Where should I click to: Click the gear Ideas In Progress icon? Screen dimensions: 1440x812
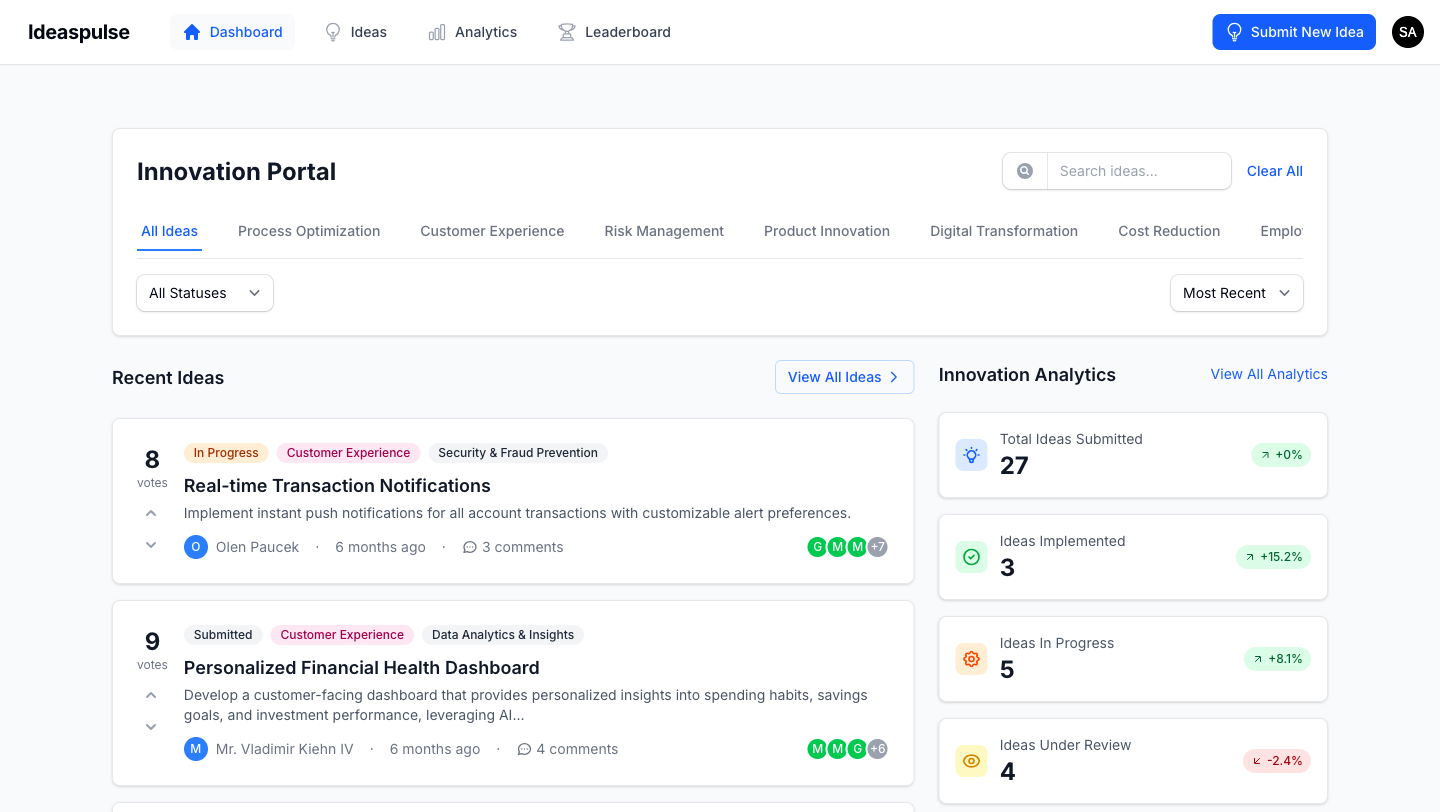pos(971,659)
